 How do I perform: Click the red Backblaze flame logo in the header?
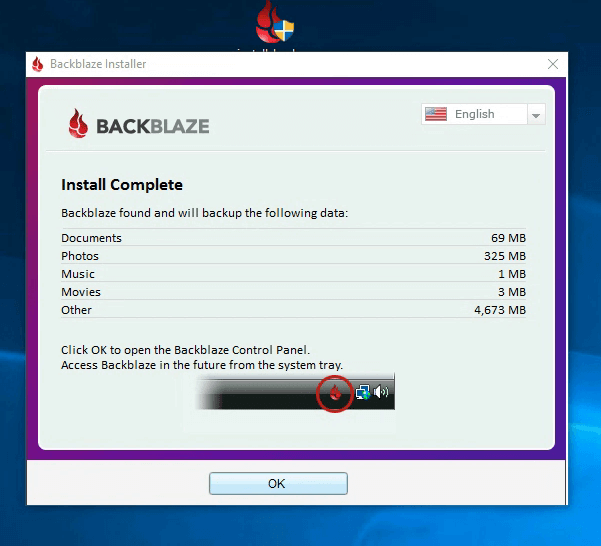80,125
